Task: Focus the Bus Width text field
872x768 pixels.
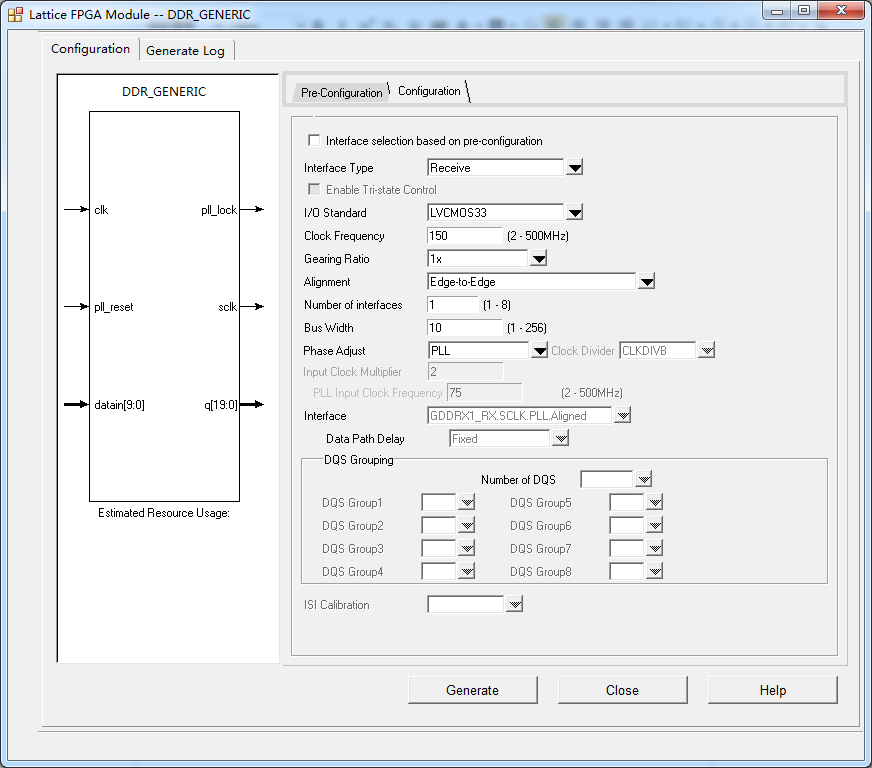Action: (464, 328)
